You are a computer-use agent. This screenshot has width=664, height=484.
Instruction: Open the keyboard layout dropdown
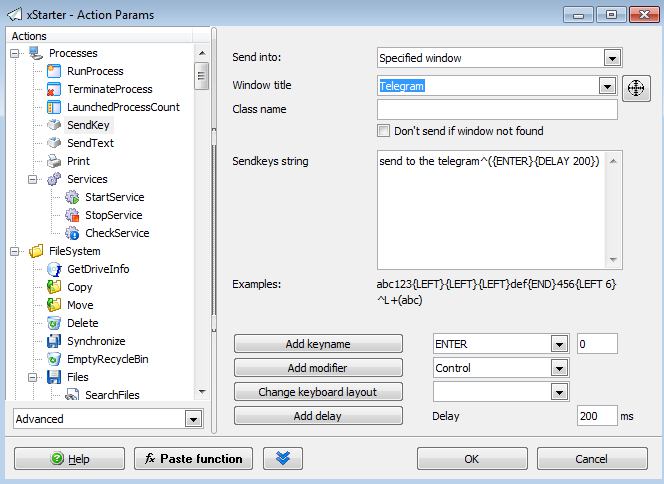click(559, 393)
